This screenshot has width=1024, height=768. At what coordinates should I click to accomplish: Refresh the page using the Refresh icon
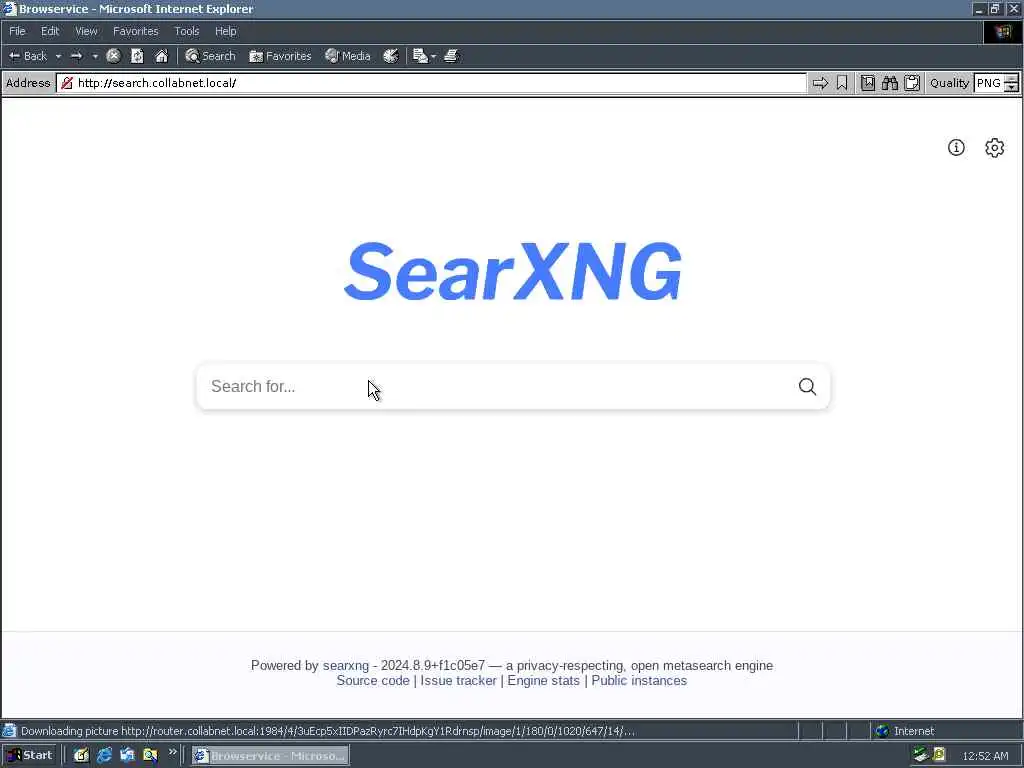[x=137, y=56]
